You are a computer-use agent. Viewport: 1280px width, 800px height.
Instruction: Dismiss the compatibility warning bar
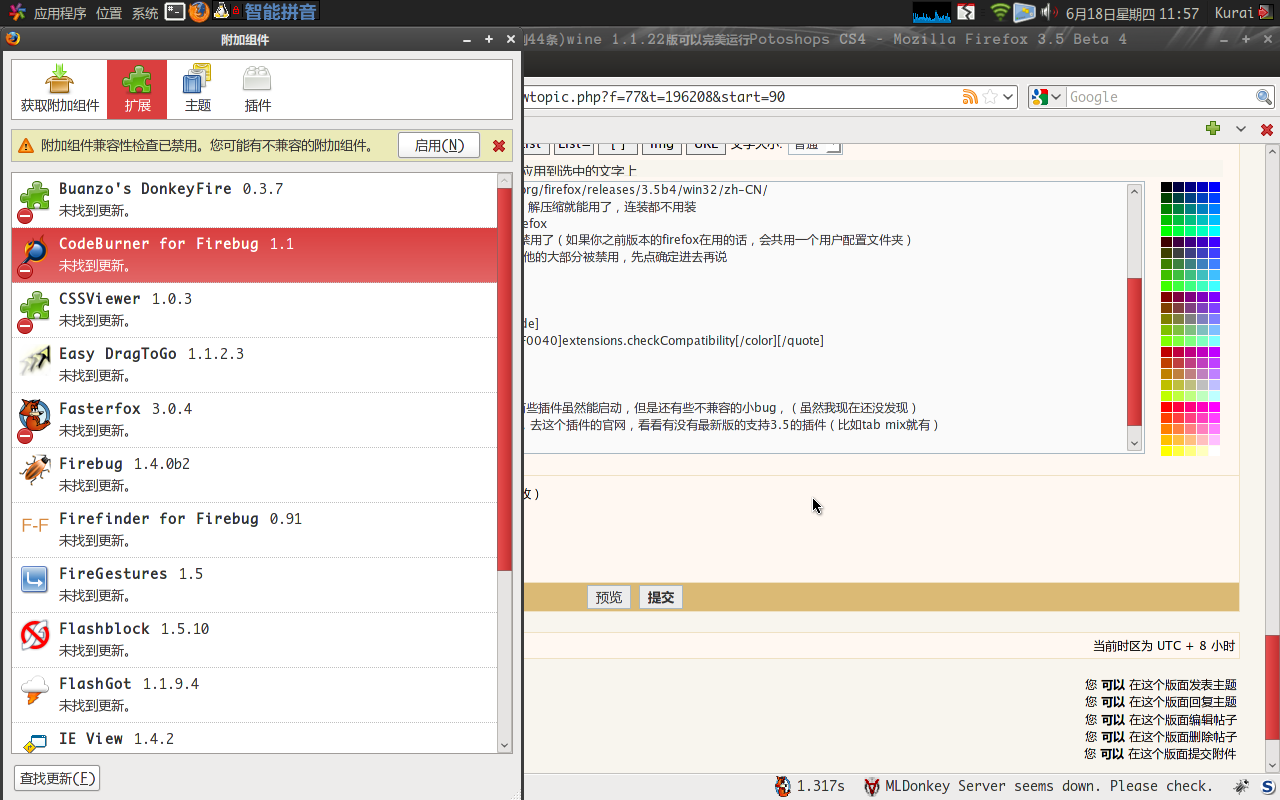click(x=499, y=146)
